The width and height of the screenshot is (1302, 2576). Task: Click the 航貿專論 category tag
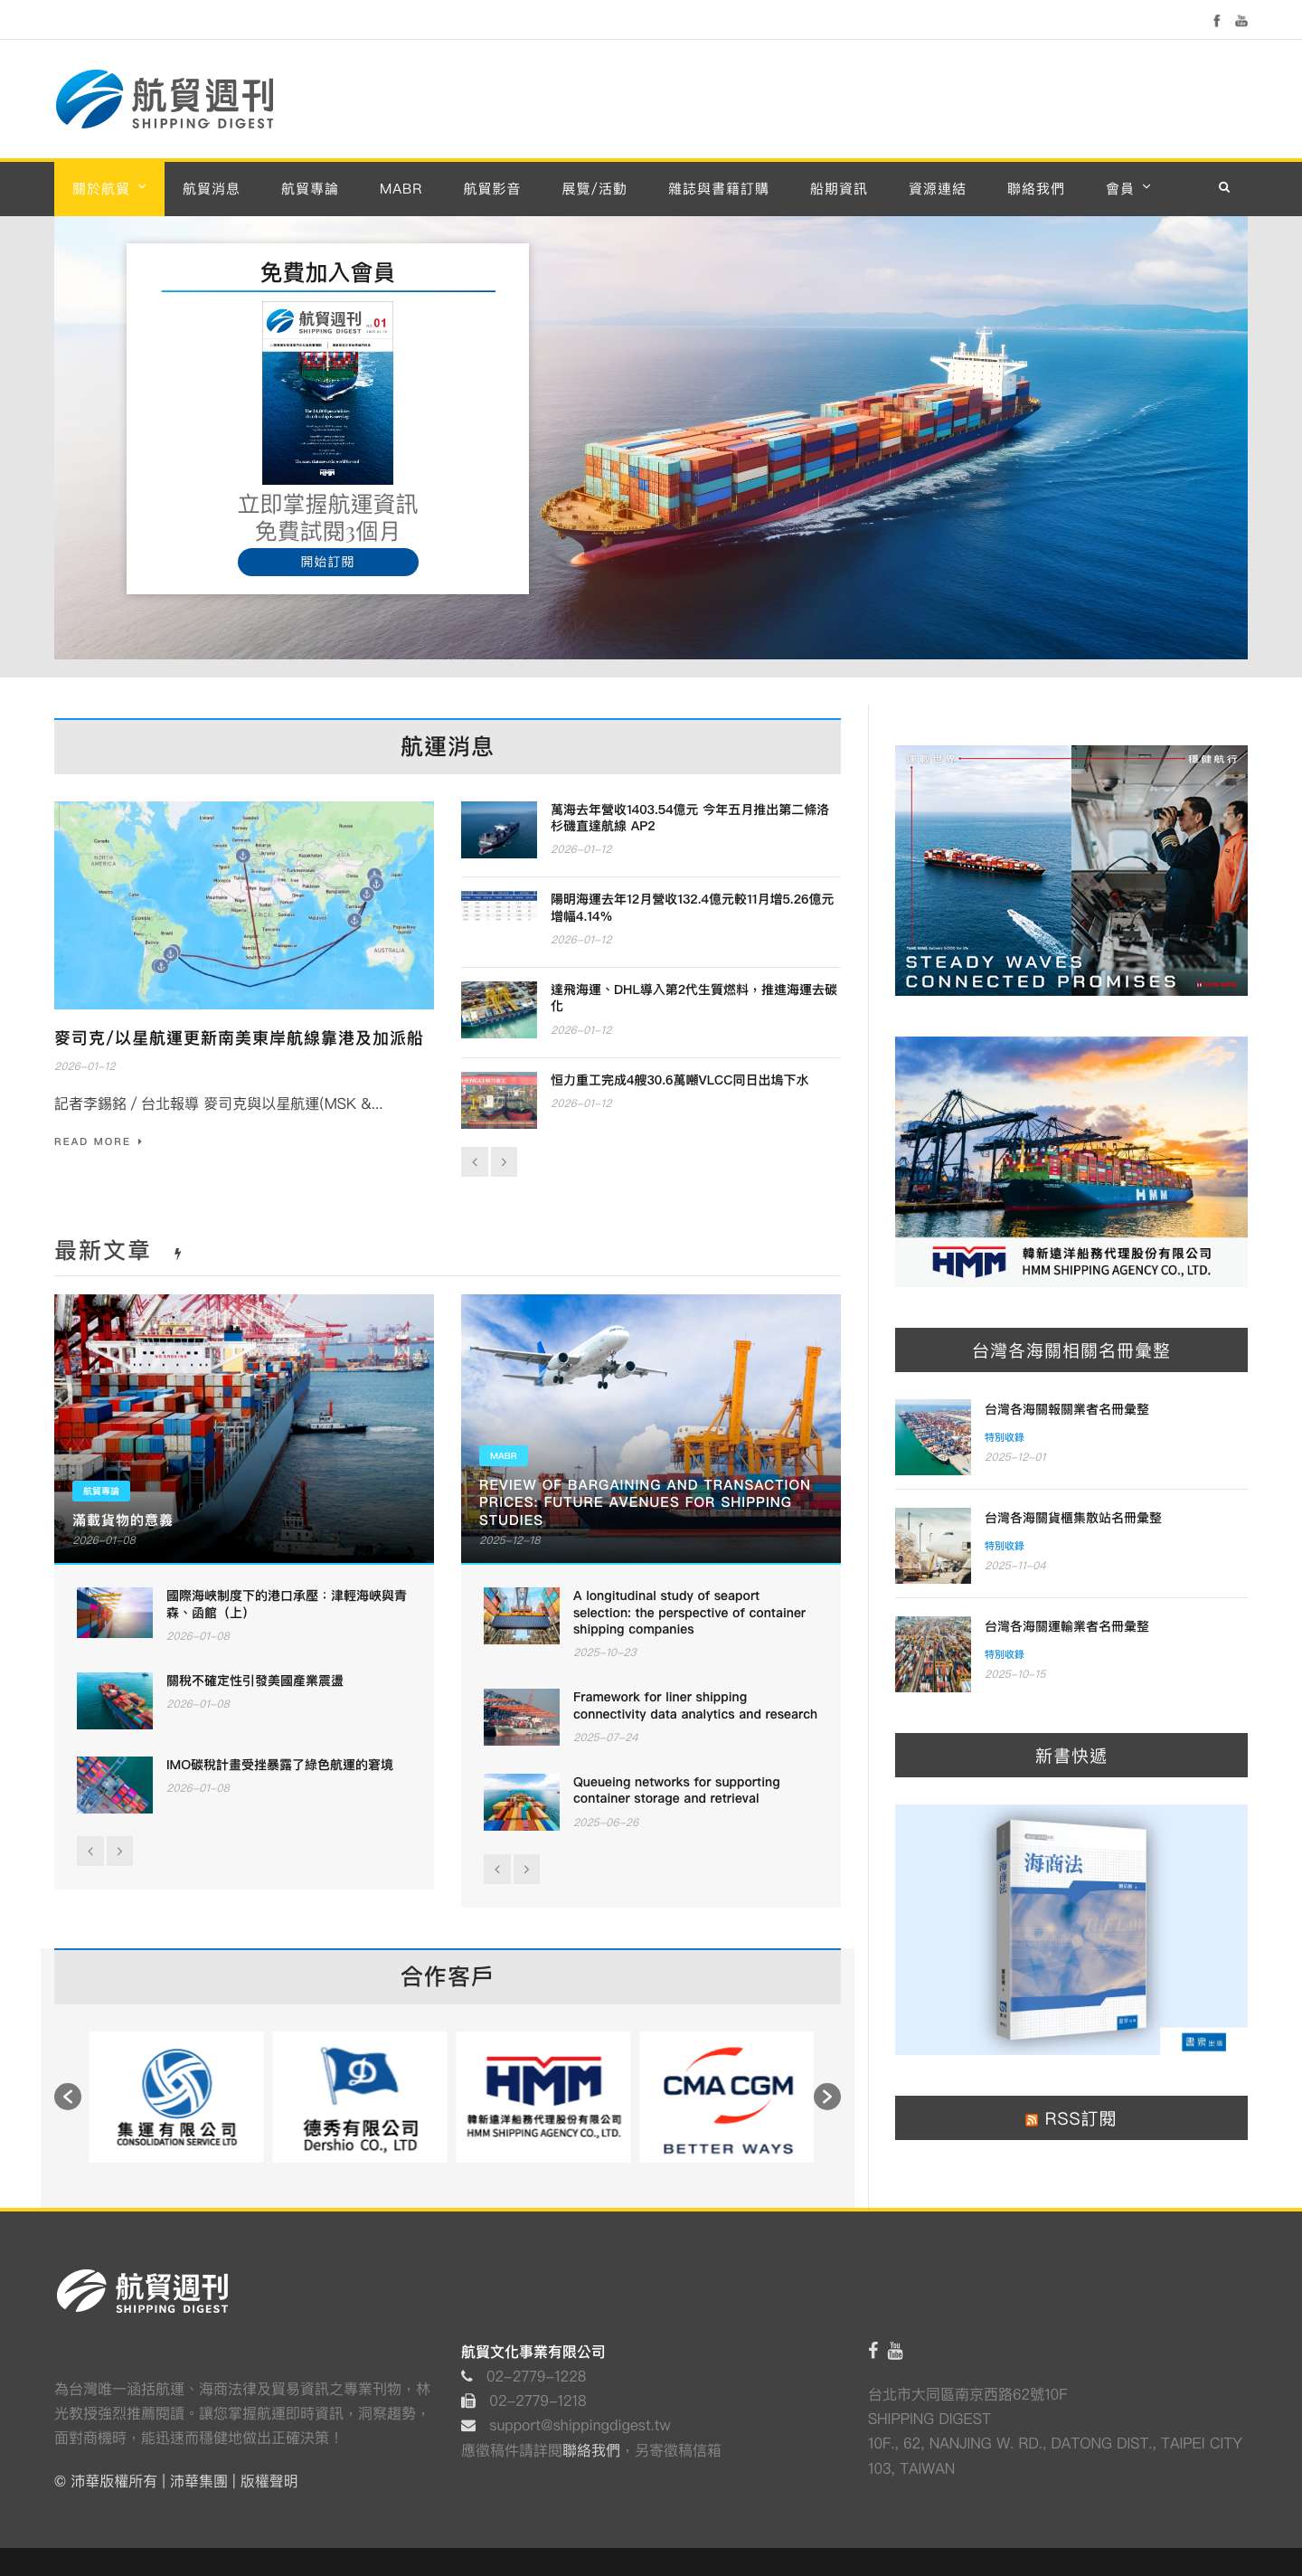(x=101, y=1491)
